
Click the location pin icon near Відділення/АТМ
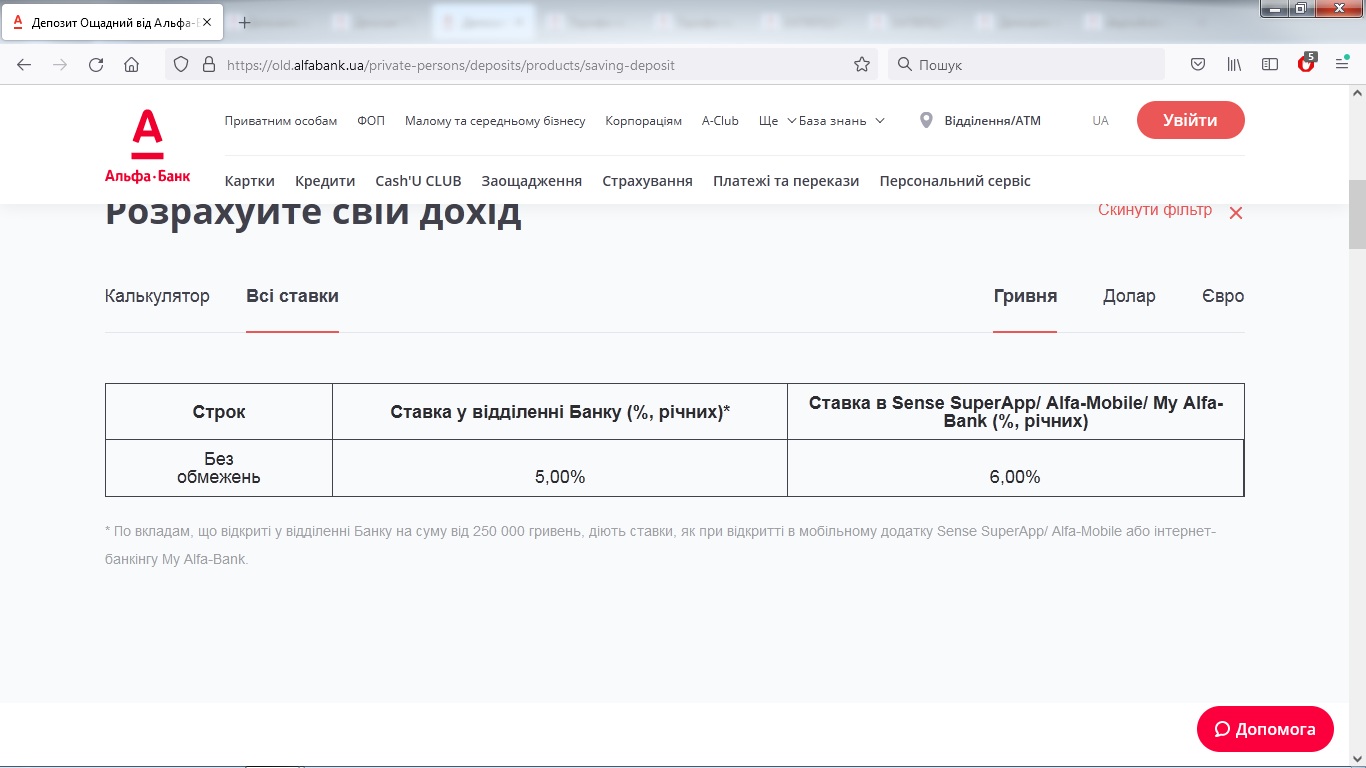click(x=925, y=120)
